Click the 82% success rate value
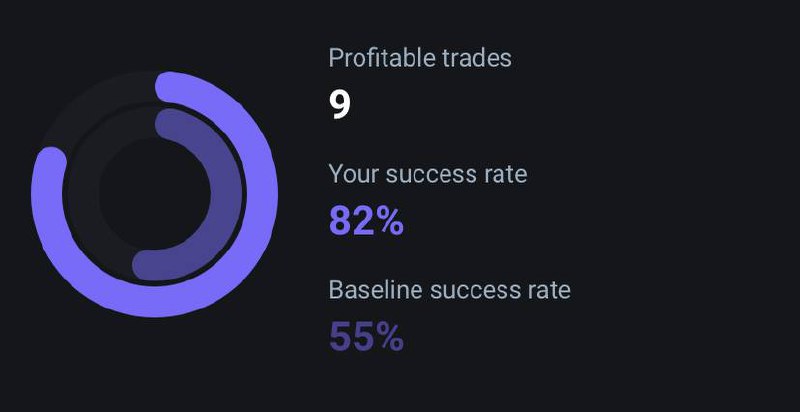The height and width of the screenshot is (412, 800). [366, 221]
